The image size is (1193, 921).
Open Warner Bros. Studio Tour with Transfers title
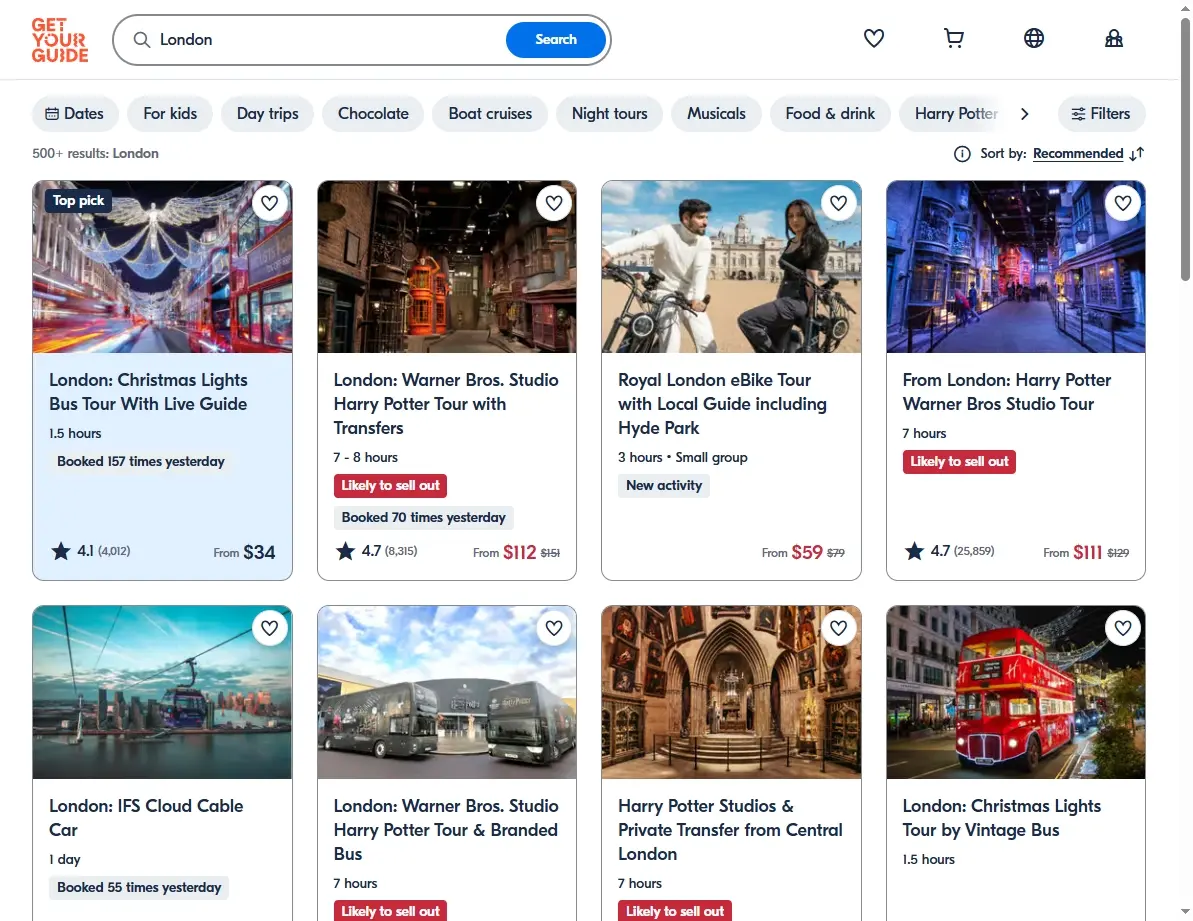tap(446, 404)
